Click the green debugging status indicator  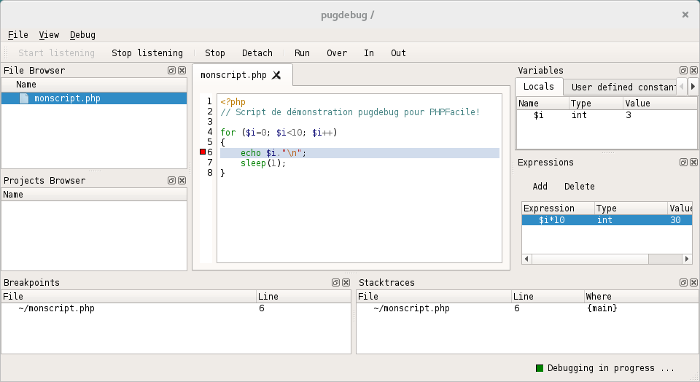(539, 368)
